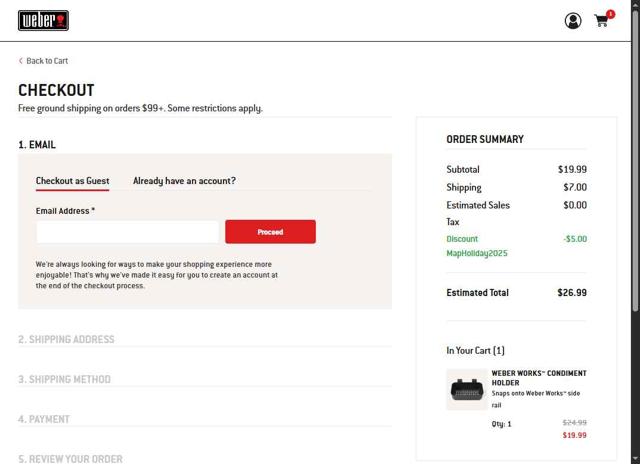Image resolution: width=640 pixels, height=464 pixels.
Task: Click the In Your Cart (1) heading
Action: tap(475, 351)
